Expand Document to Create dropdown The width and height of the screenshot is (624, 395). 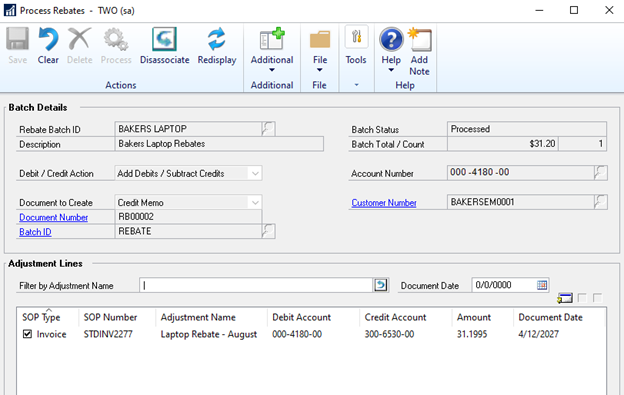tap(255, 202)
